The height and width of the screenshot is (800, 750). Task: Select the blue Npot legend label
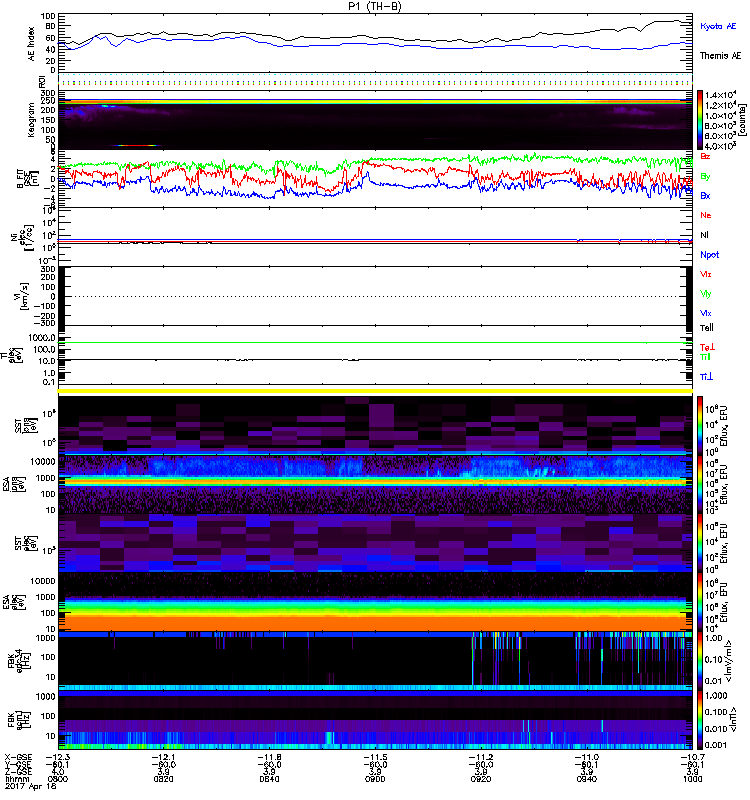click(709, 255)
